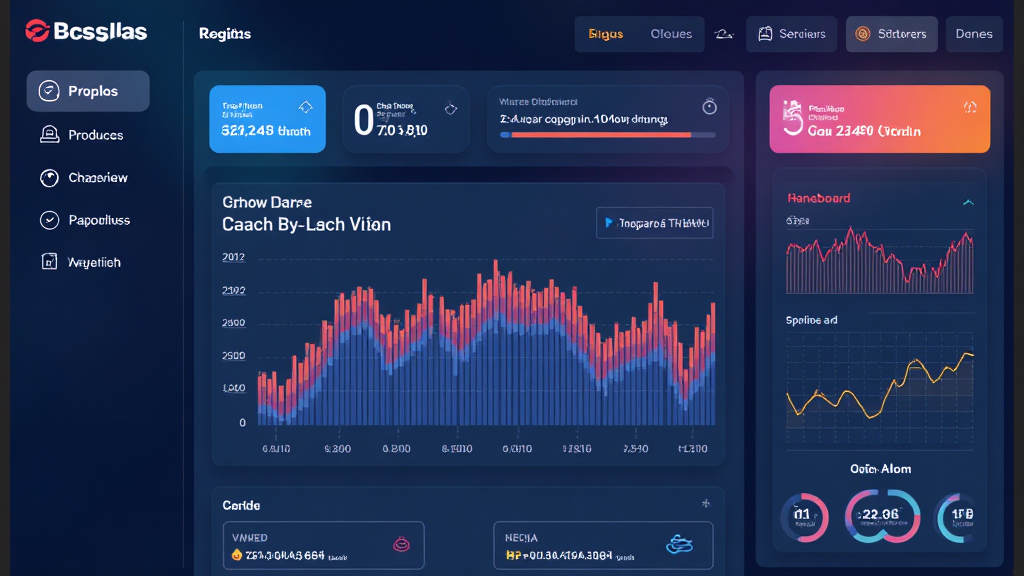
Task: Click the timer icon on progress card
Action: pyautogui.click(x=709, y=107)
